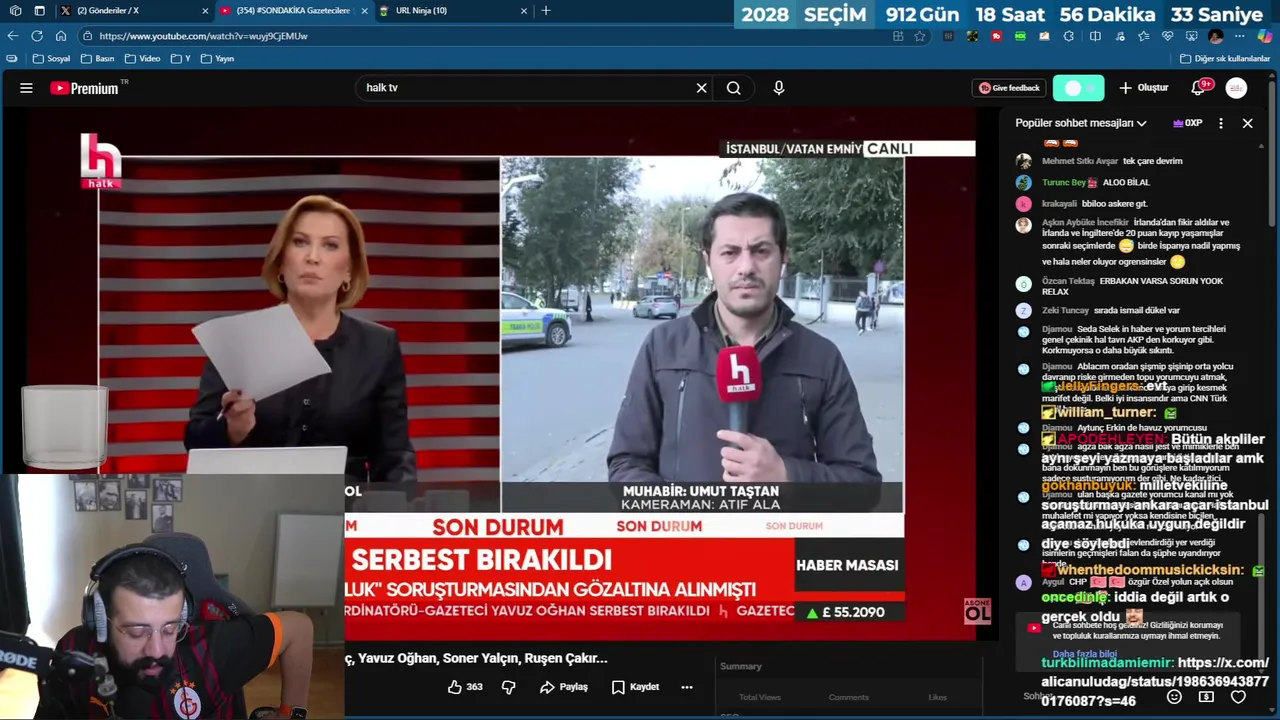Screen dimensions: 1280x720
Task: Bookmark this page with the star icon
Action: pyautogui.click(x=920, y=36)
